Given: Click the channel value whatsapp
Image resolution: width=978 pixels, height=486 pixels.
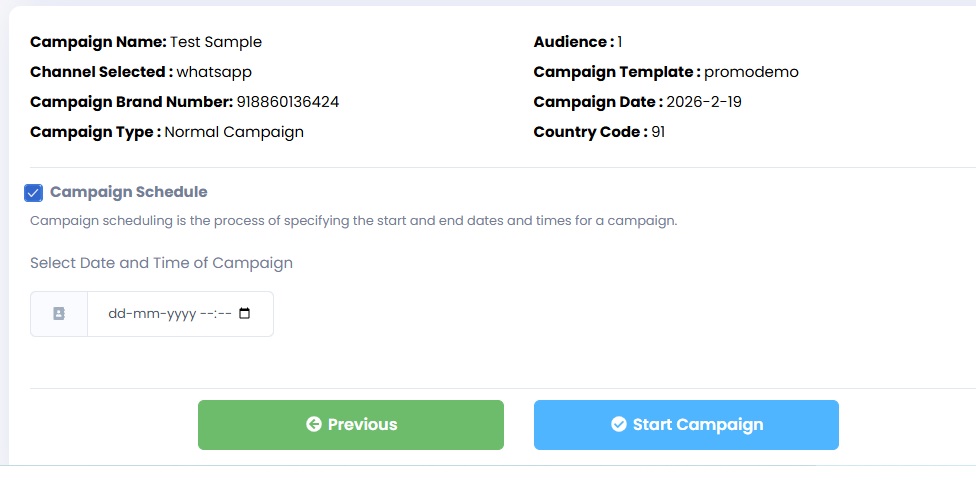Looking at the screenshot, I should point(214,72).
